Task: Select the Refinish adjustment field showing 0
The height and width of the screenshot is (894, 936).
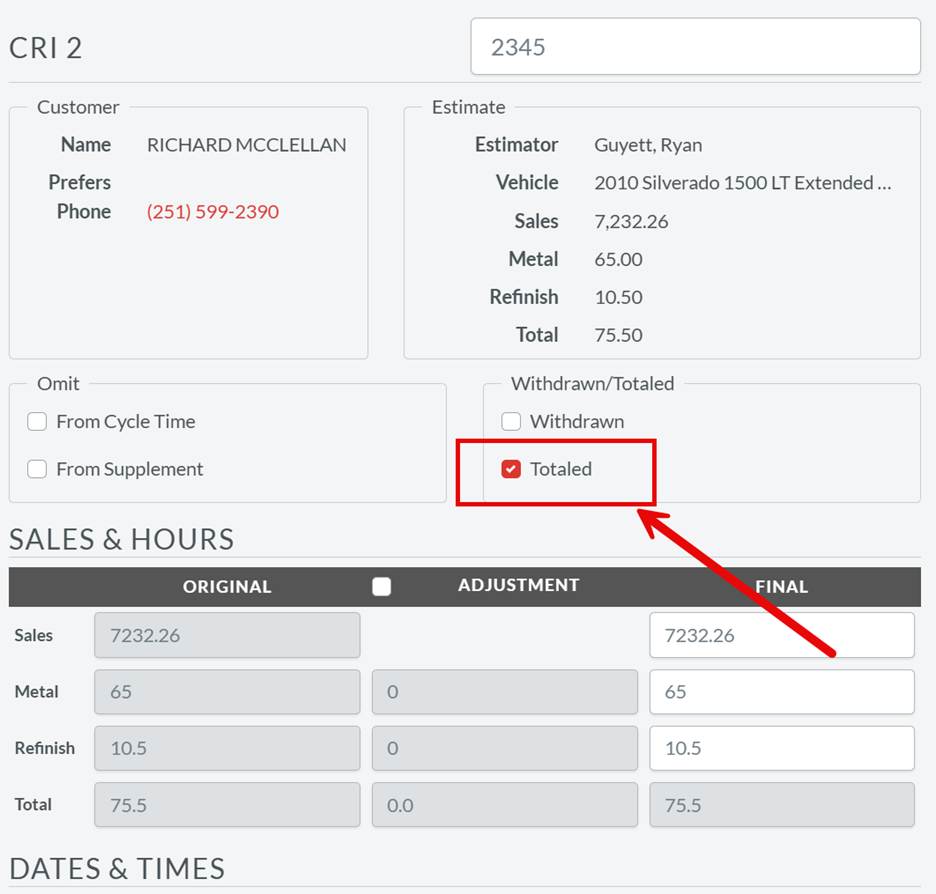Action: [x=505, y=748]
